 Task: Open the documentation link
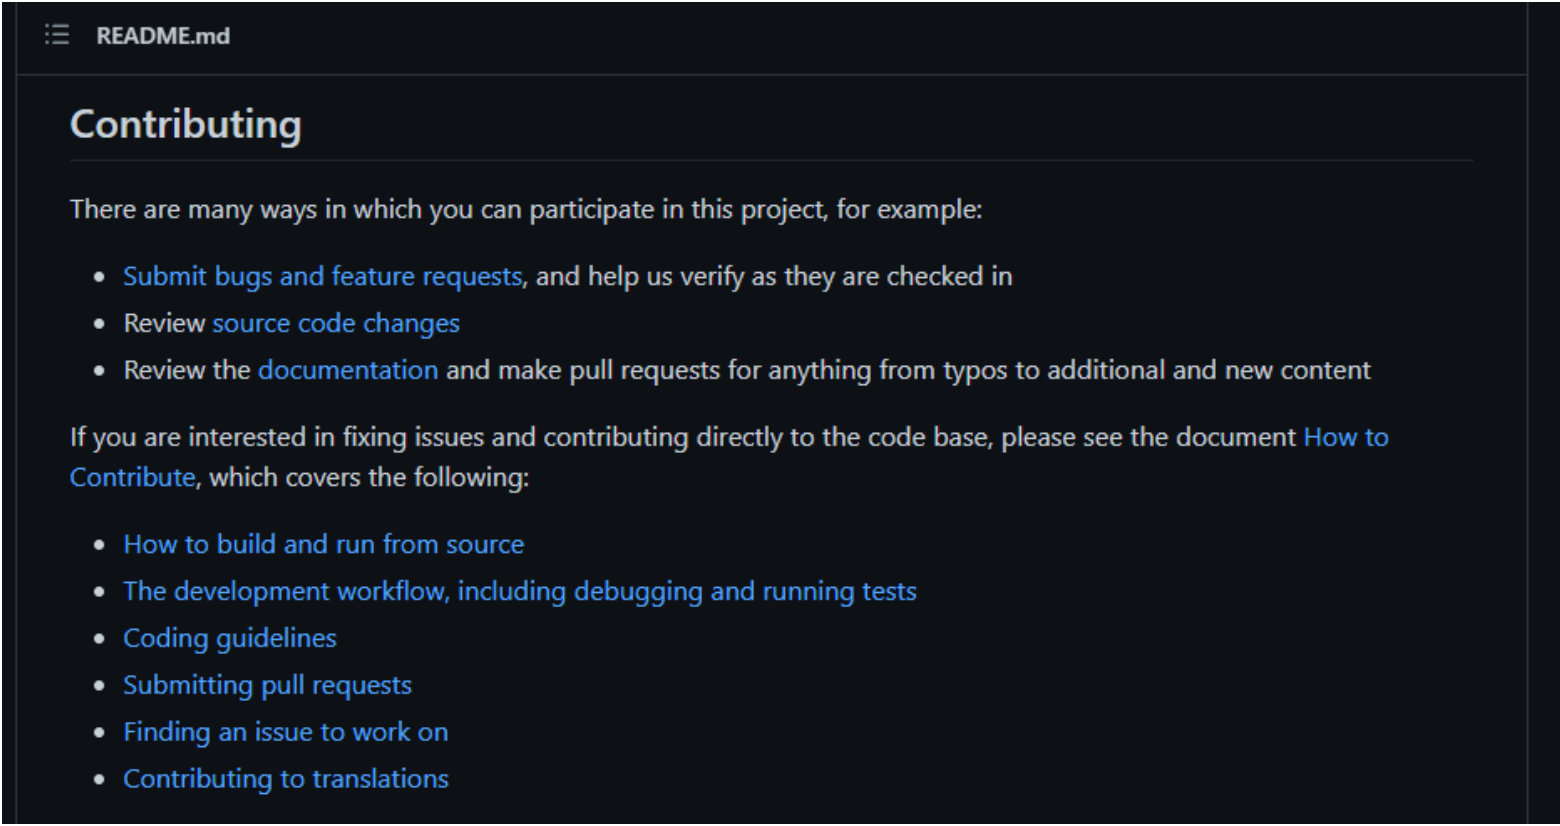pyautogui.click(x=348, y=370)
